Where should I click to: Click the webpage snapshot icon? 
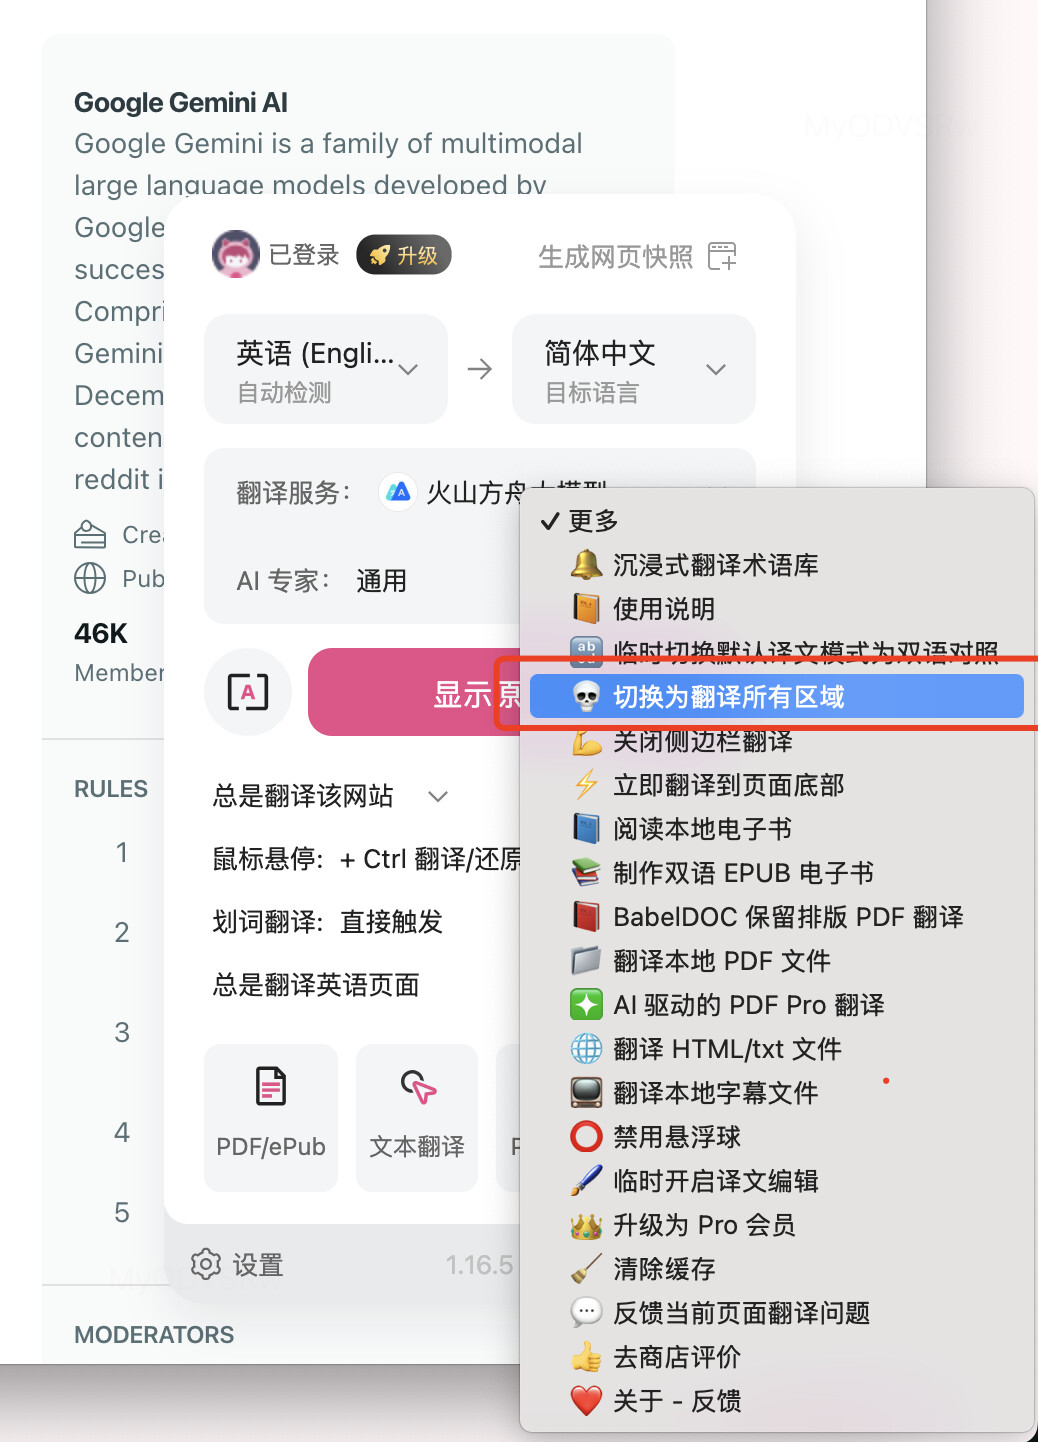[x=722, y=256]
